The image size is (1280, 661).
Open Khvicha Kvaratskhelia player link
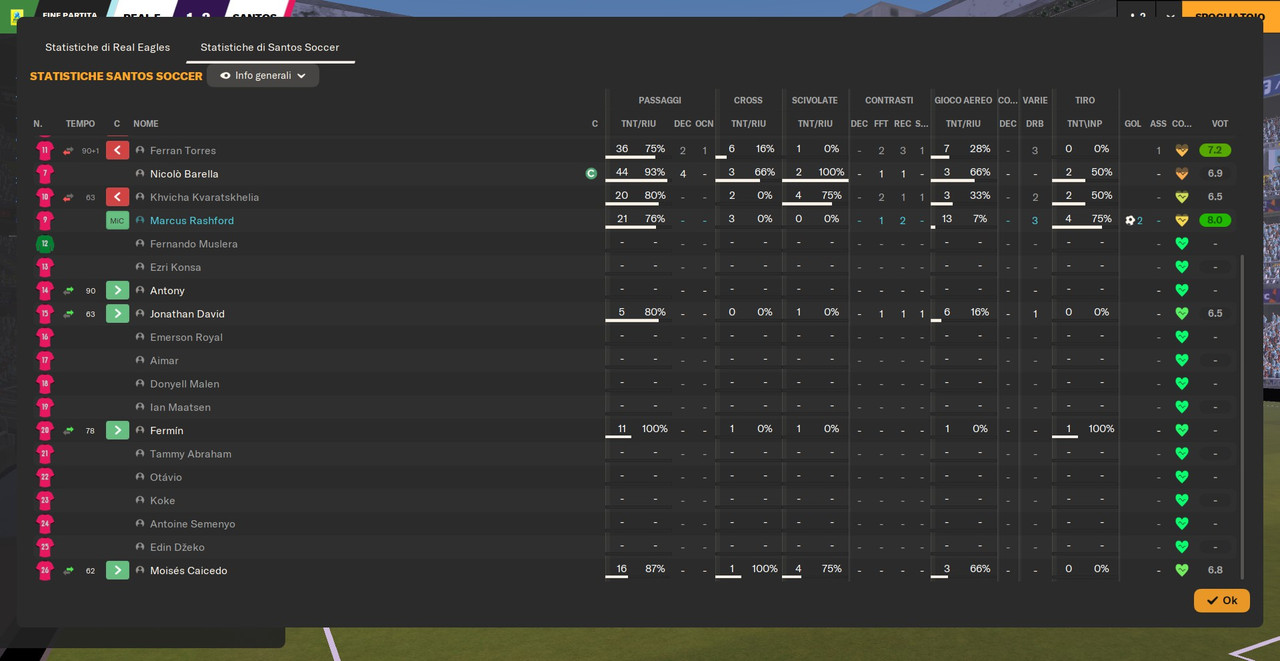coord(204,197)
